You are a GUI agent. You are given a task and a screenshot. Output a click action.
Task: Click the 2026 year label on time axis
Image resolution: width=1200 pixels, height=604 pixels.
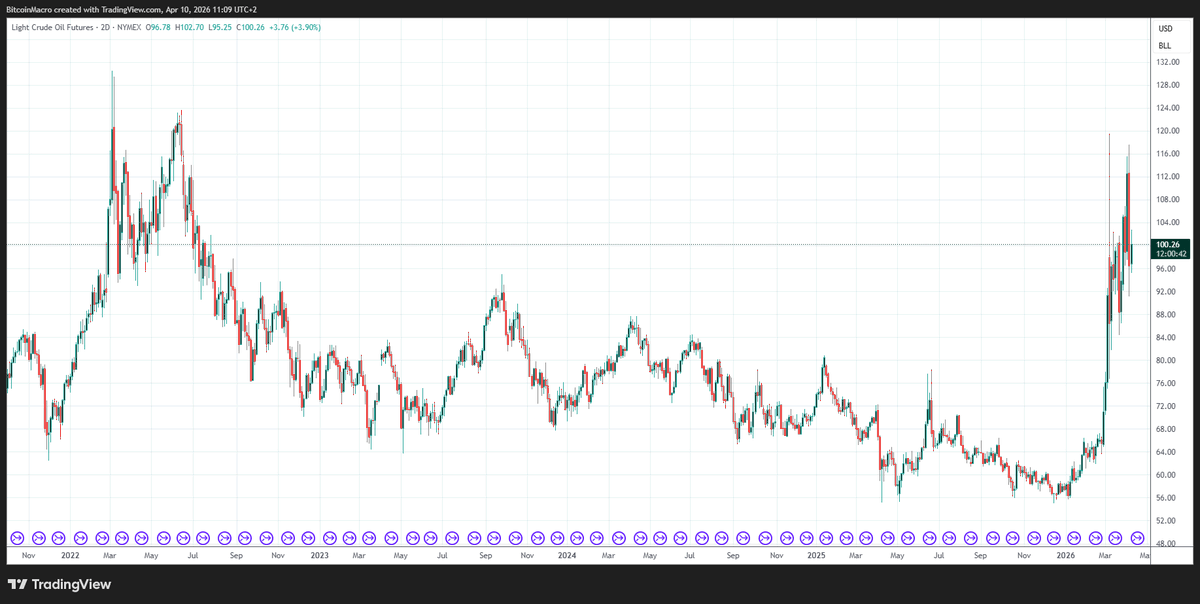[1065, 555]
